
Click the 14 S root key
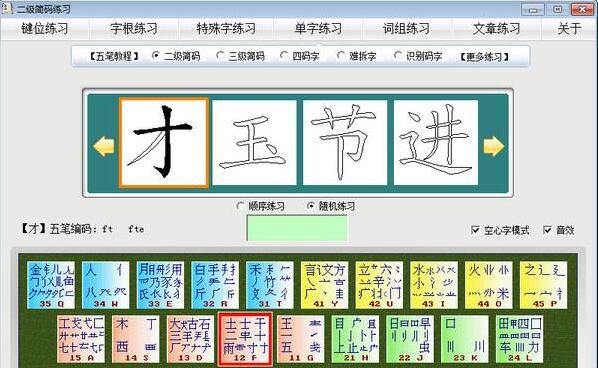(136, 339)
